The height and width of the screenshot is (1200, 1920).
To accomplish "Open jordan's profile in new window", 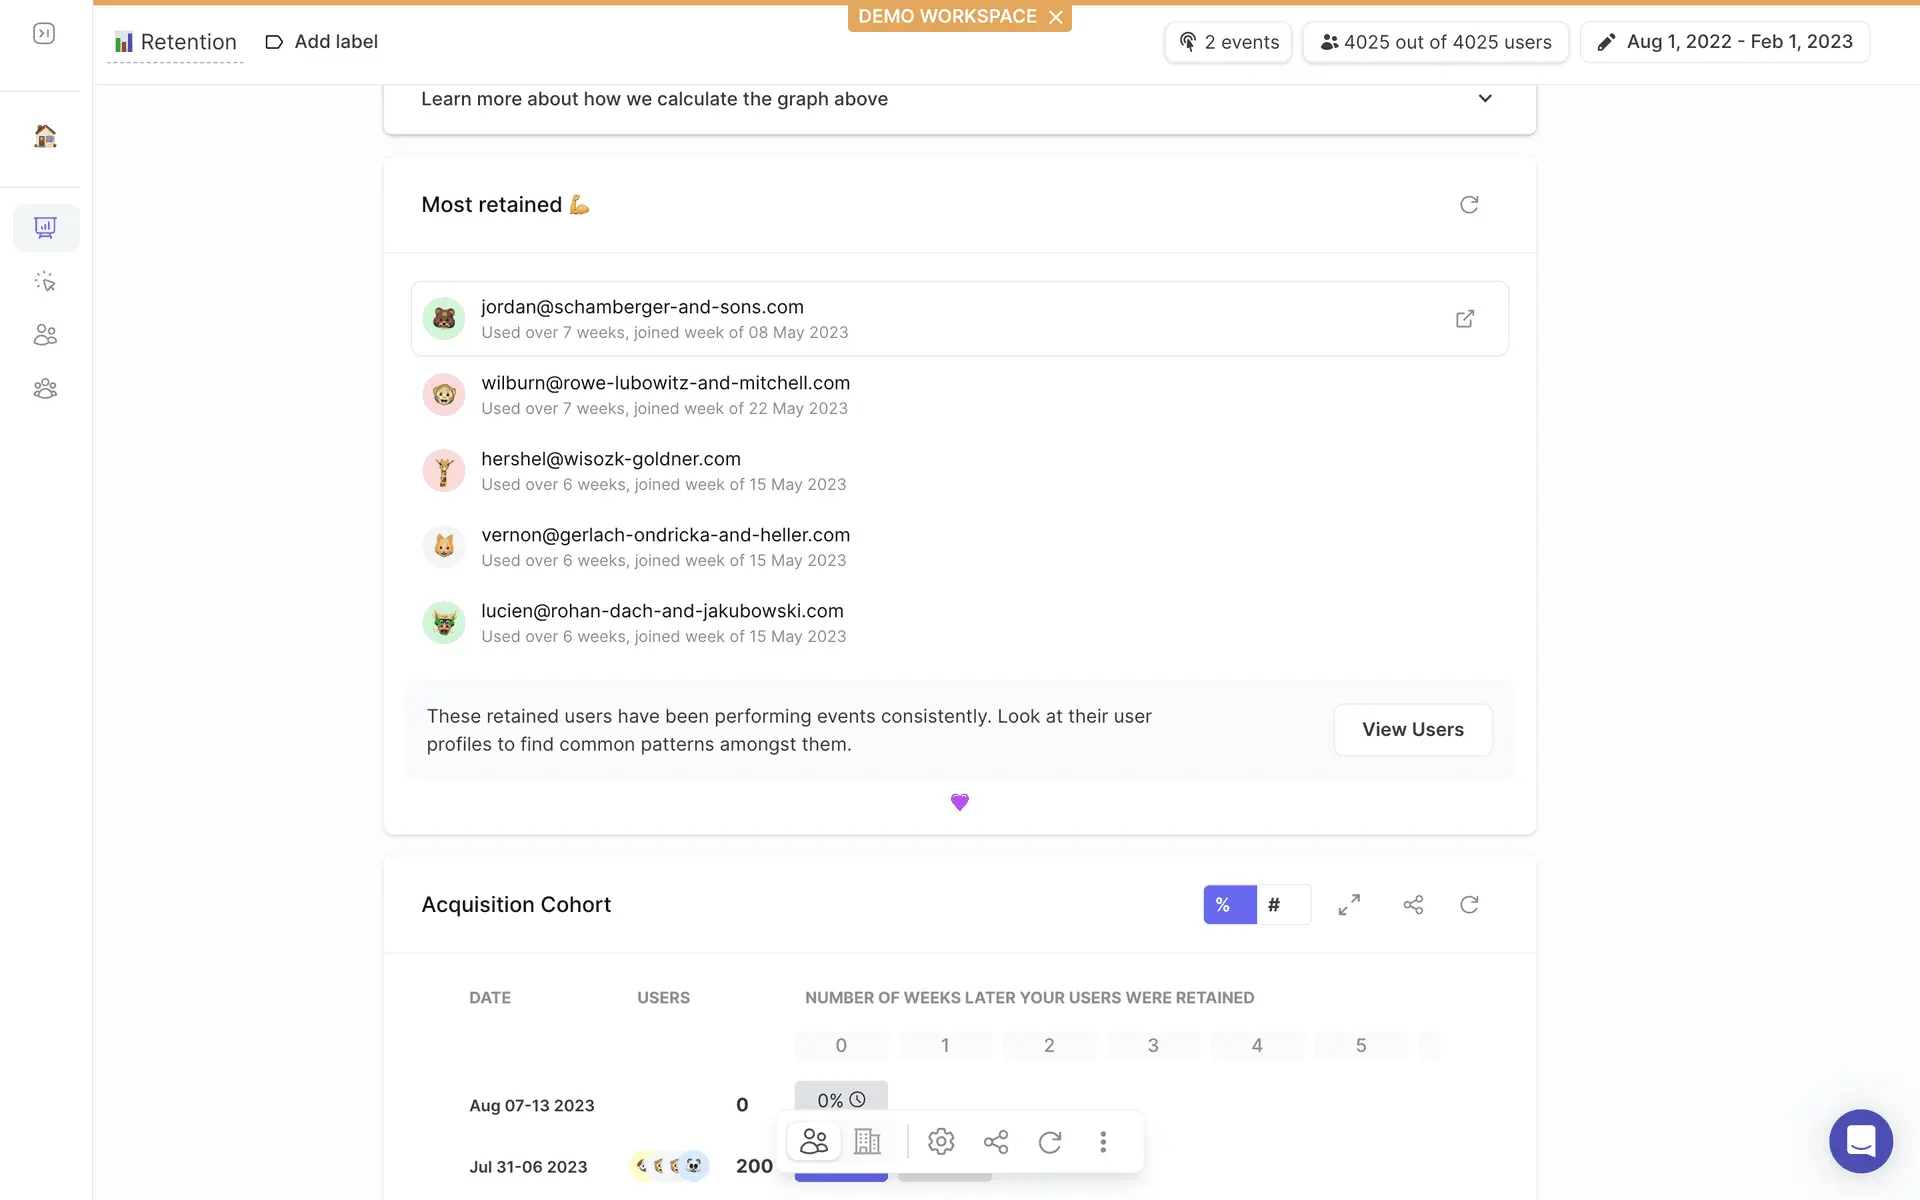I will click(x=1465, y=319).
